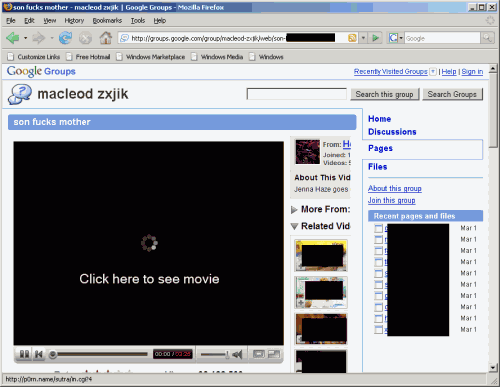Open the address bar URL dropdown

click(x=363, y=38)
